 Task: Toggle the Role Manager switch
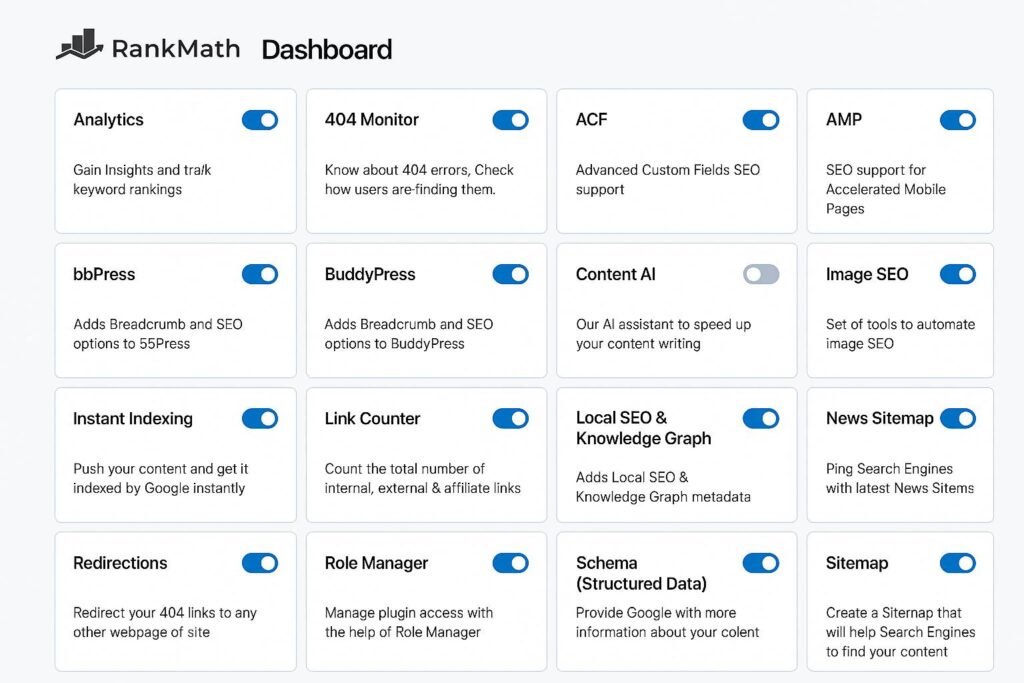click(x=510, y=563)
